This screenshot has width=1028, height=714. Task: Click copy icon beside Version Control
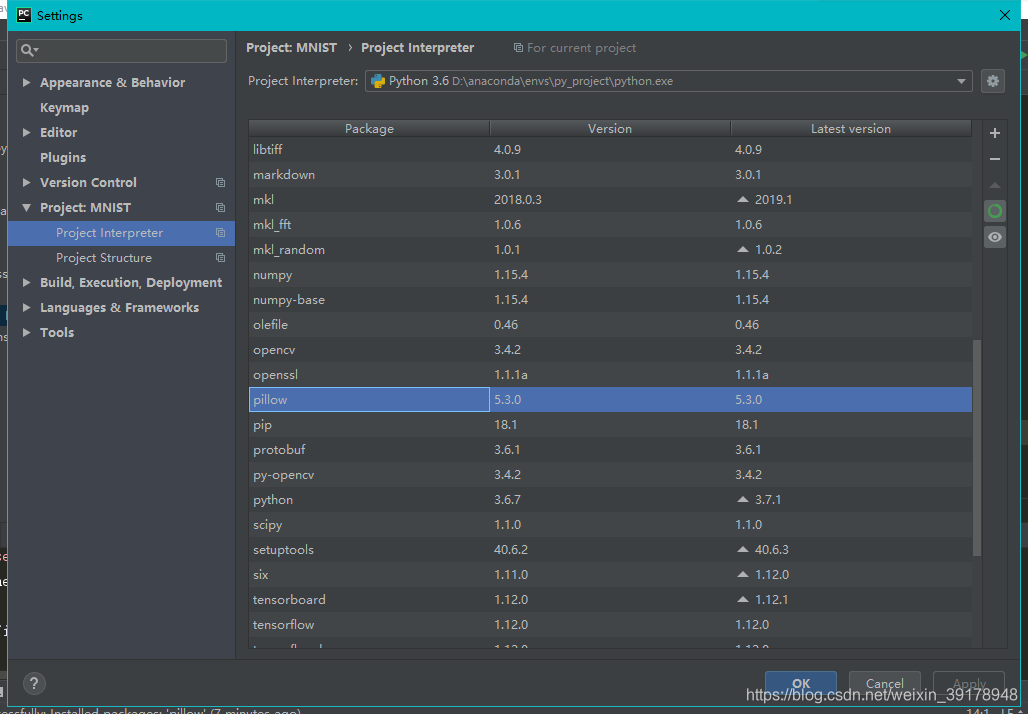(x=220, y=182)
